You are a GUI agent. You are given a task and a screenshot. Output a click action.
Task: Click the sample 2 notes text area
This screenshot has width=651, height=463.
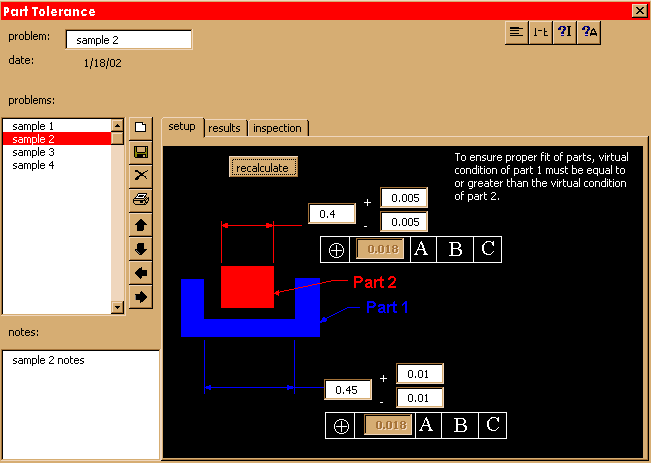(80, 400)
